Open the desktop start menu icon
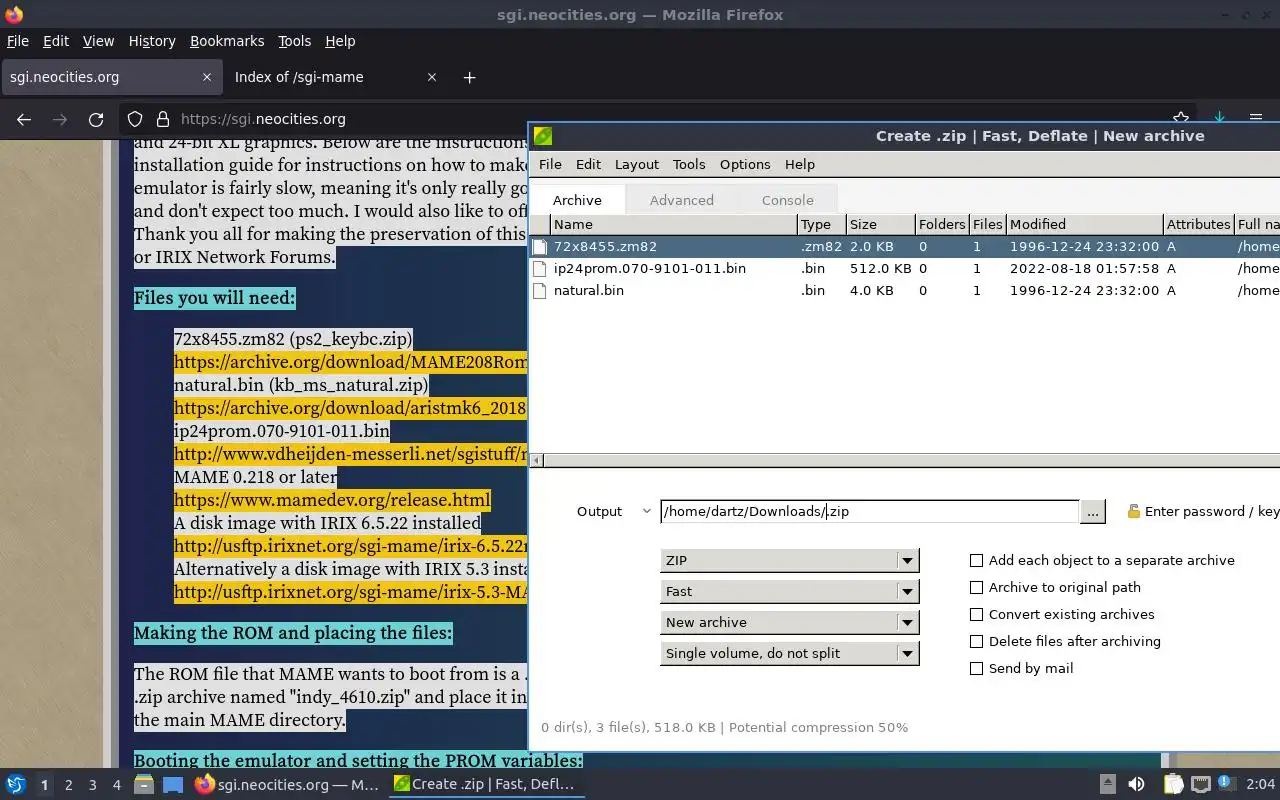Viewport: 1280px width, 800px height. pos(16,784)
